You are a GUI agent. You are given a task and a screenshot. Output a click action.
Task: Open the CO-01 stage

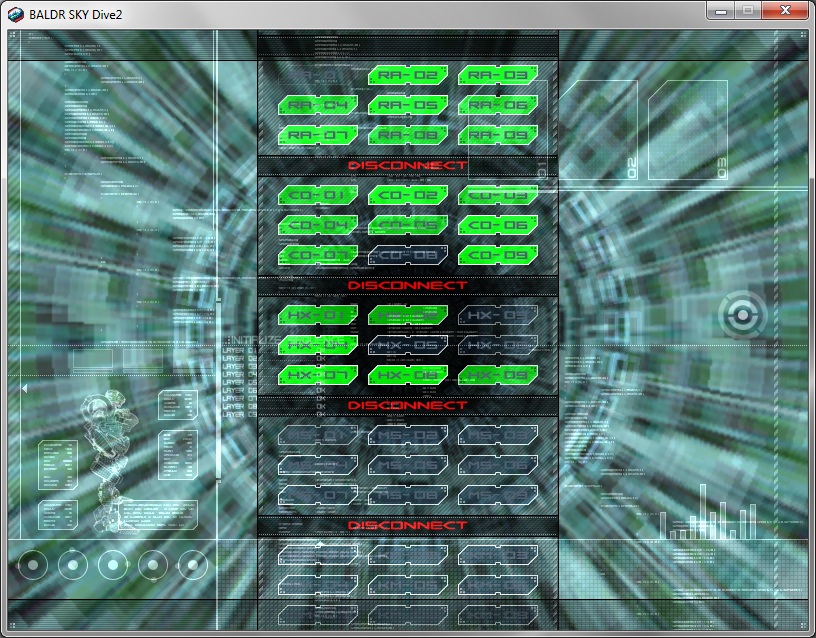coord(318,195)
